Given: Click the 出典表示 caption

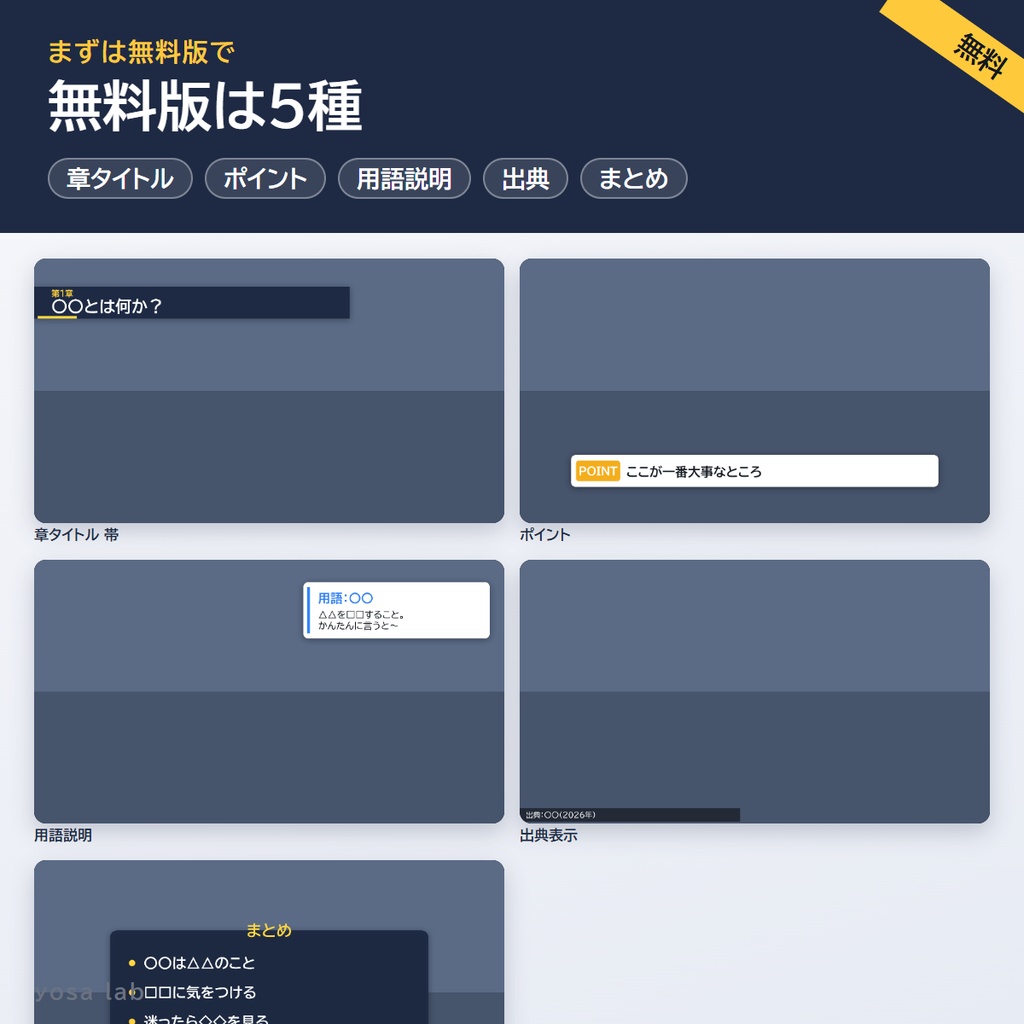Looking at the screenshot, I should [x=549, y=835].
